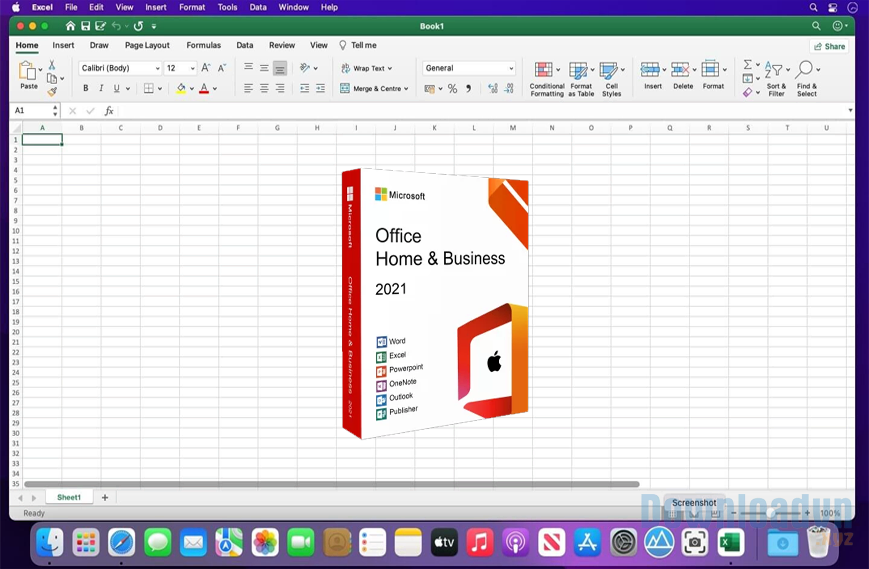Open Sort & Filter menu
This screenshot has width=869, height=569.
pos(776,79)
